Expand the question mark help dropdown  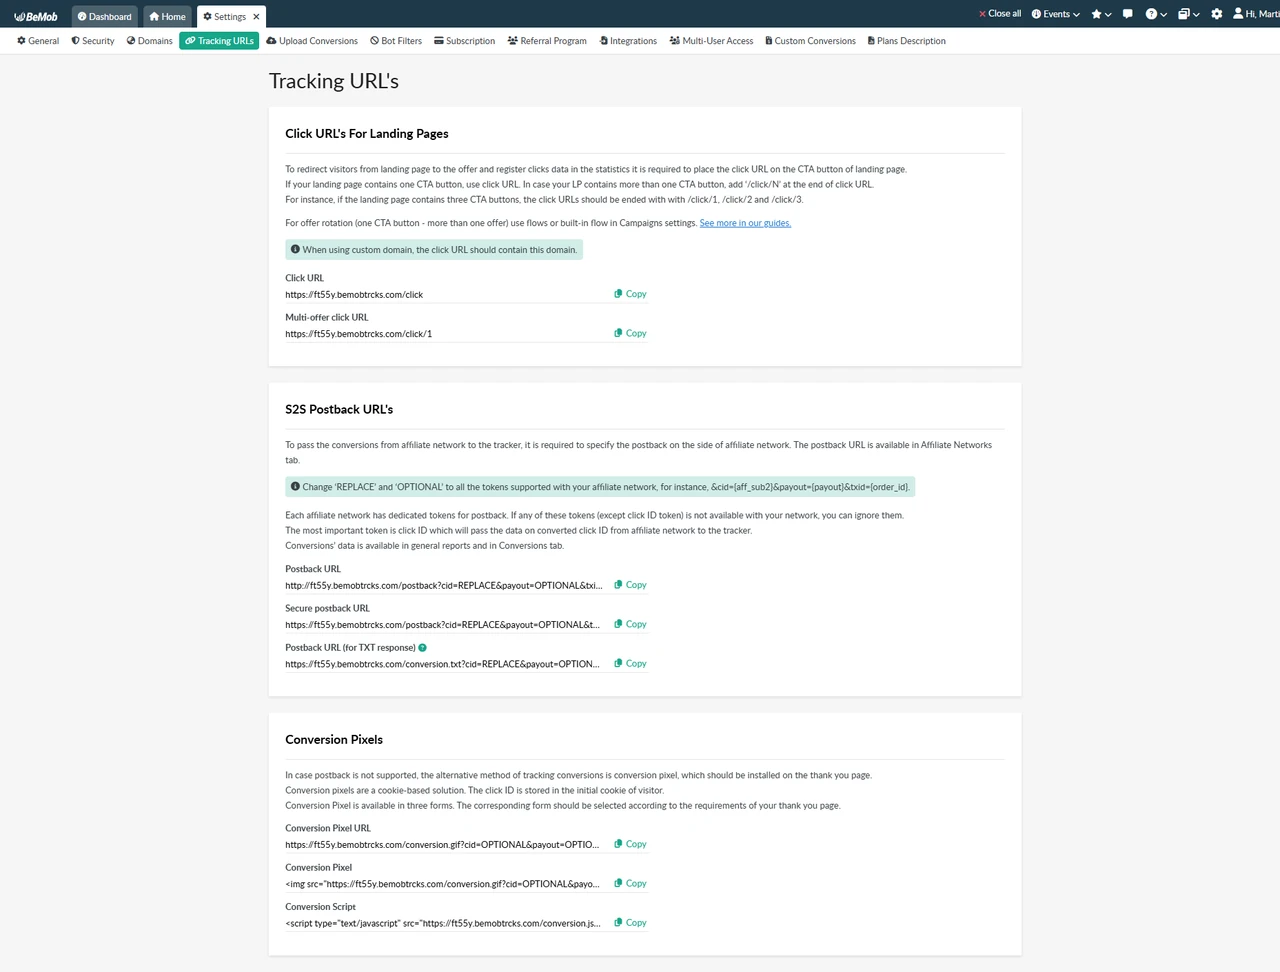pos(1156,14)
